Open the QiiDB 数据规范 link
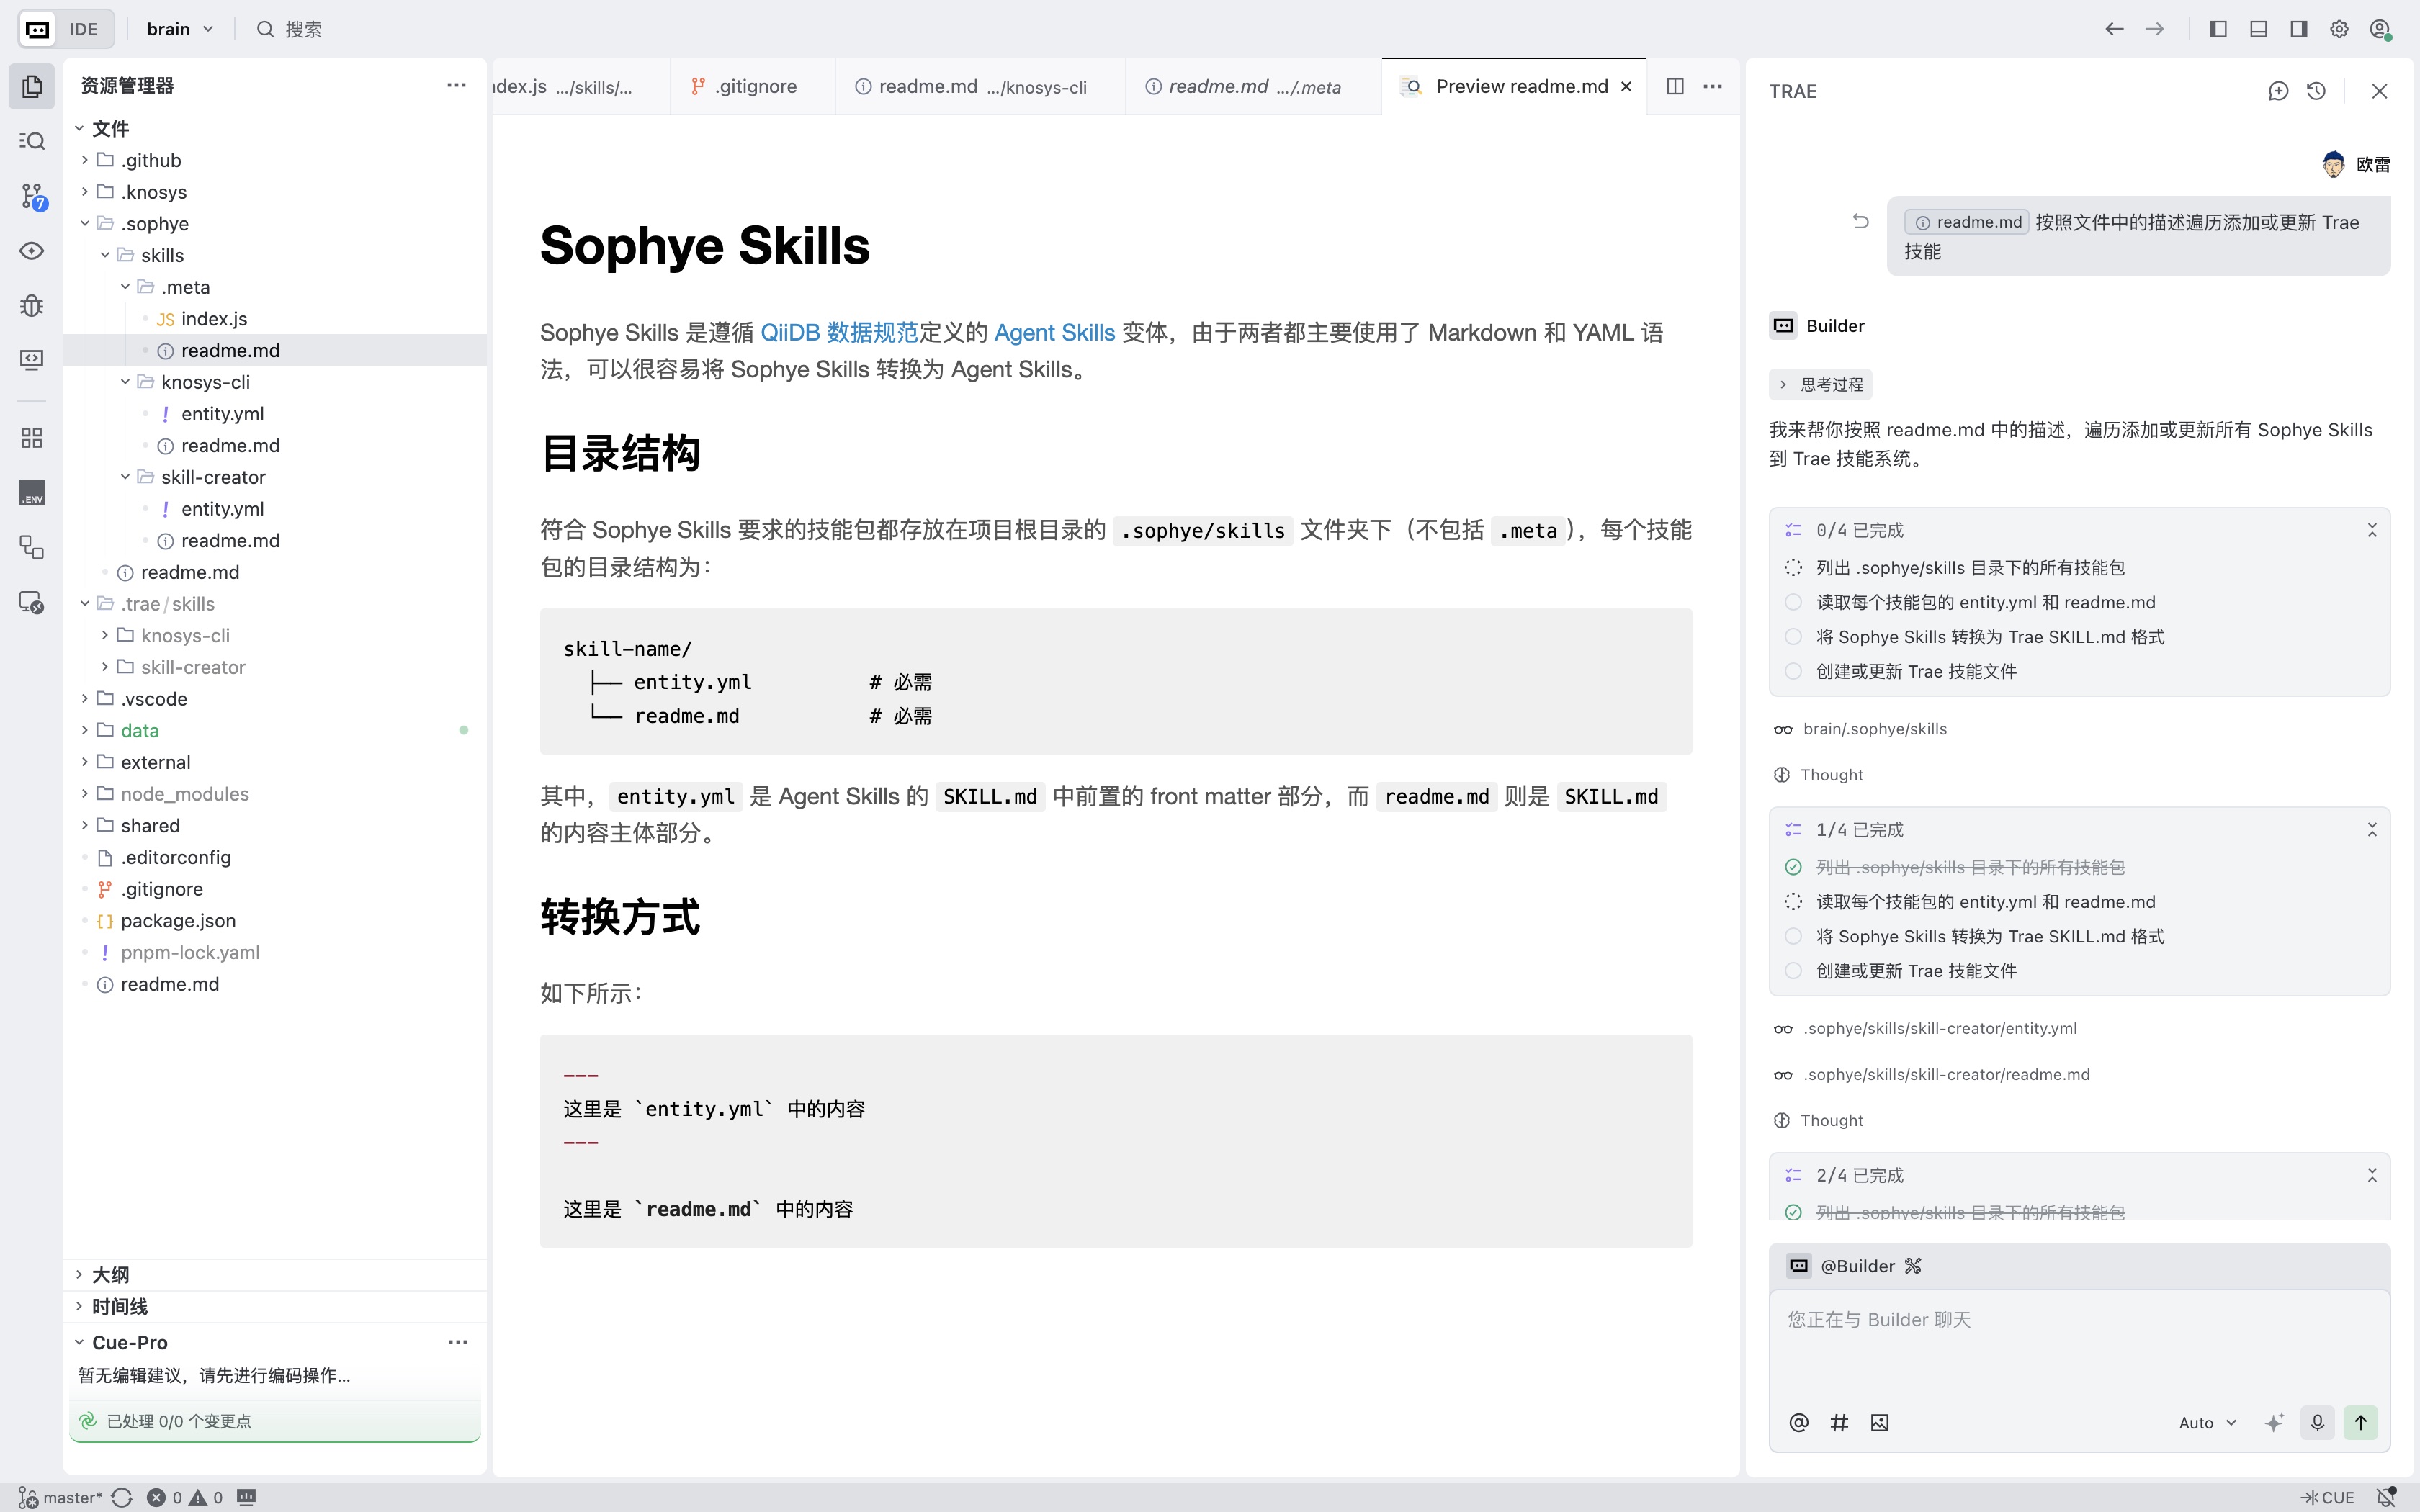 pos(838,332)
